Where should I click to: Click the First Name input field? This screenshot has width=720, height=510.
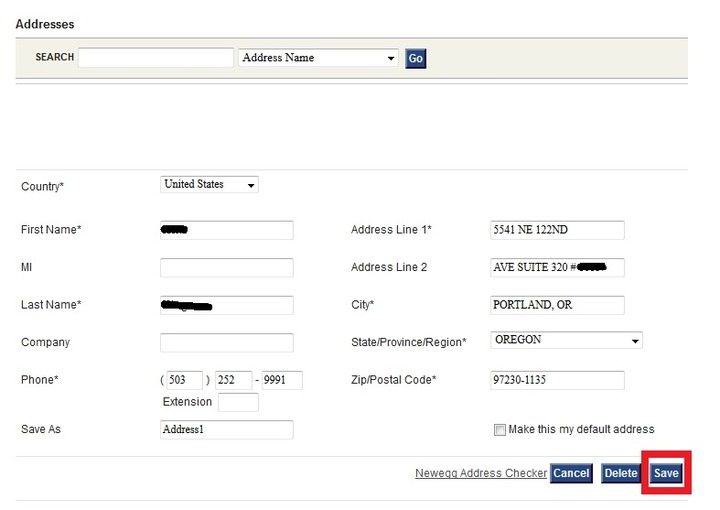pyautogui.click(x=226, y=230)
